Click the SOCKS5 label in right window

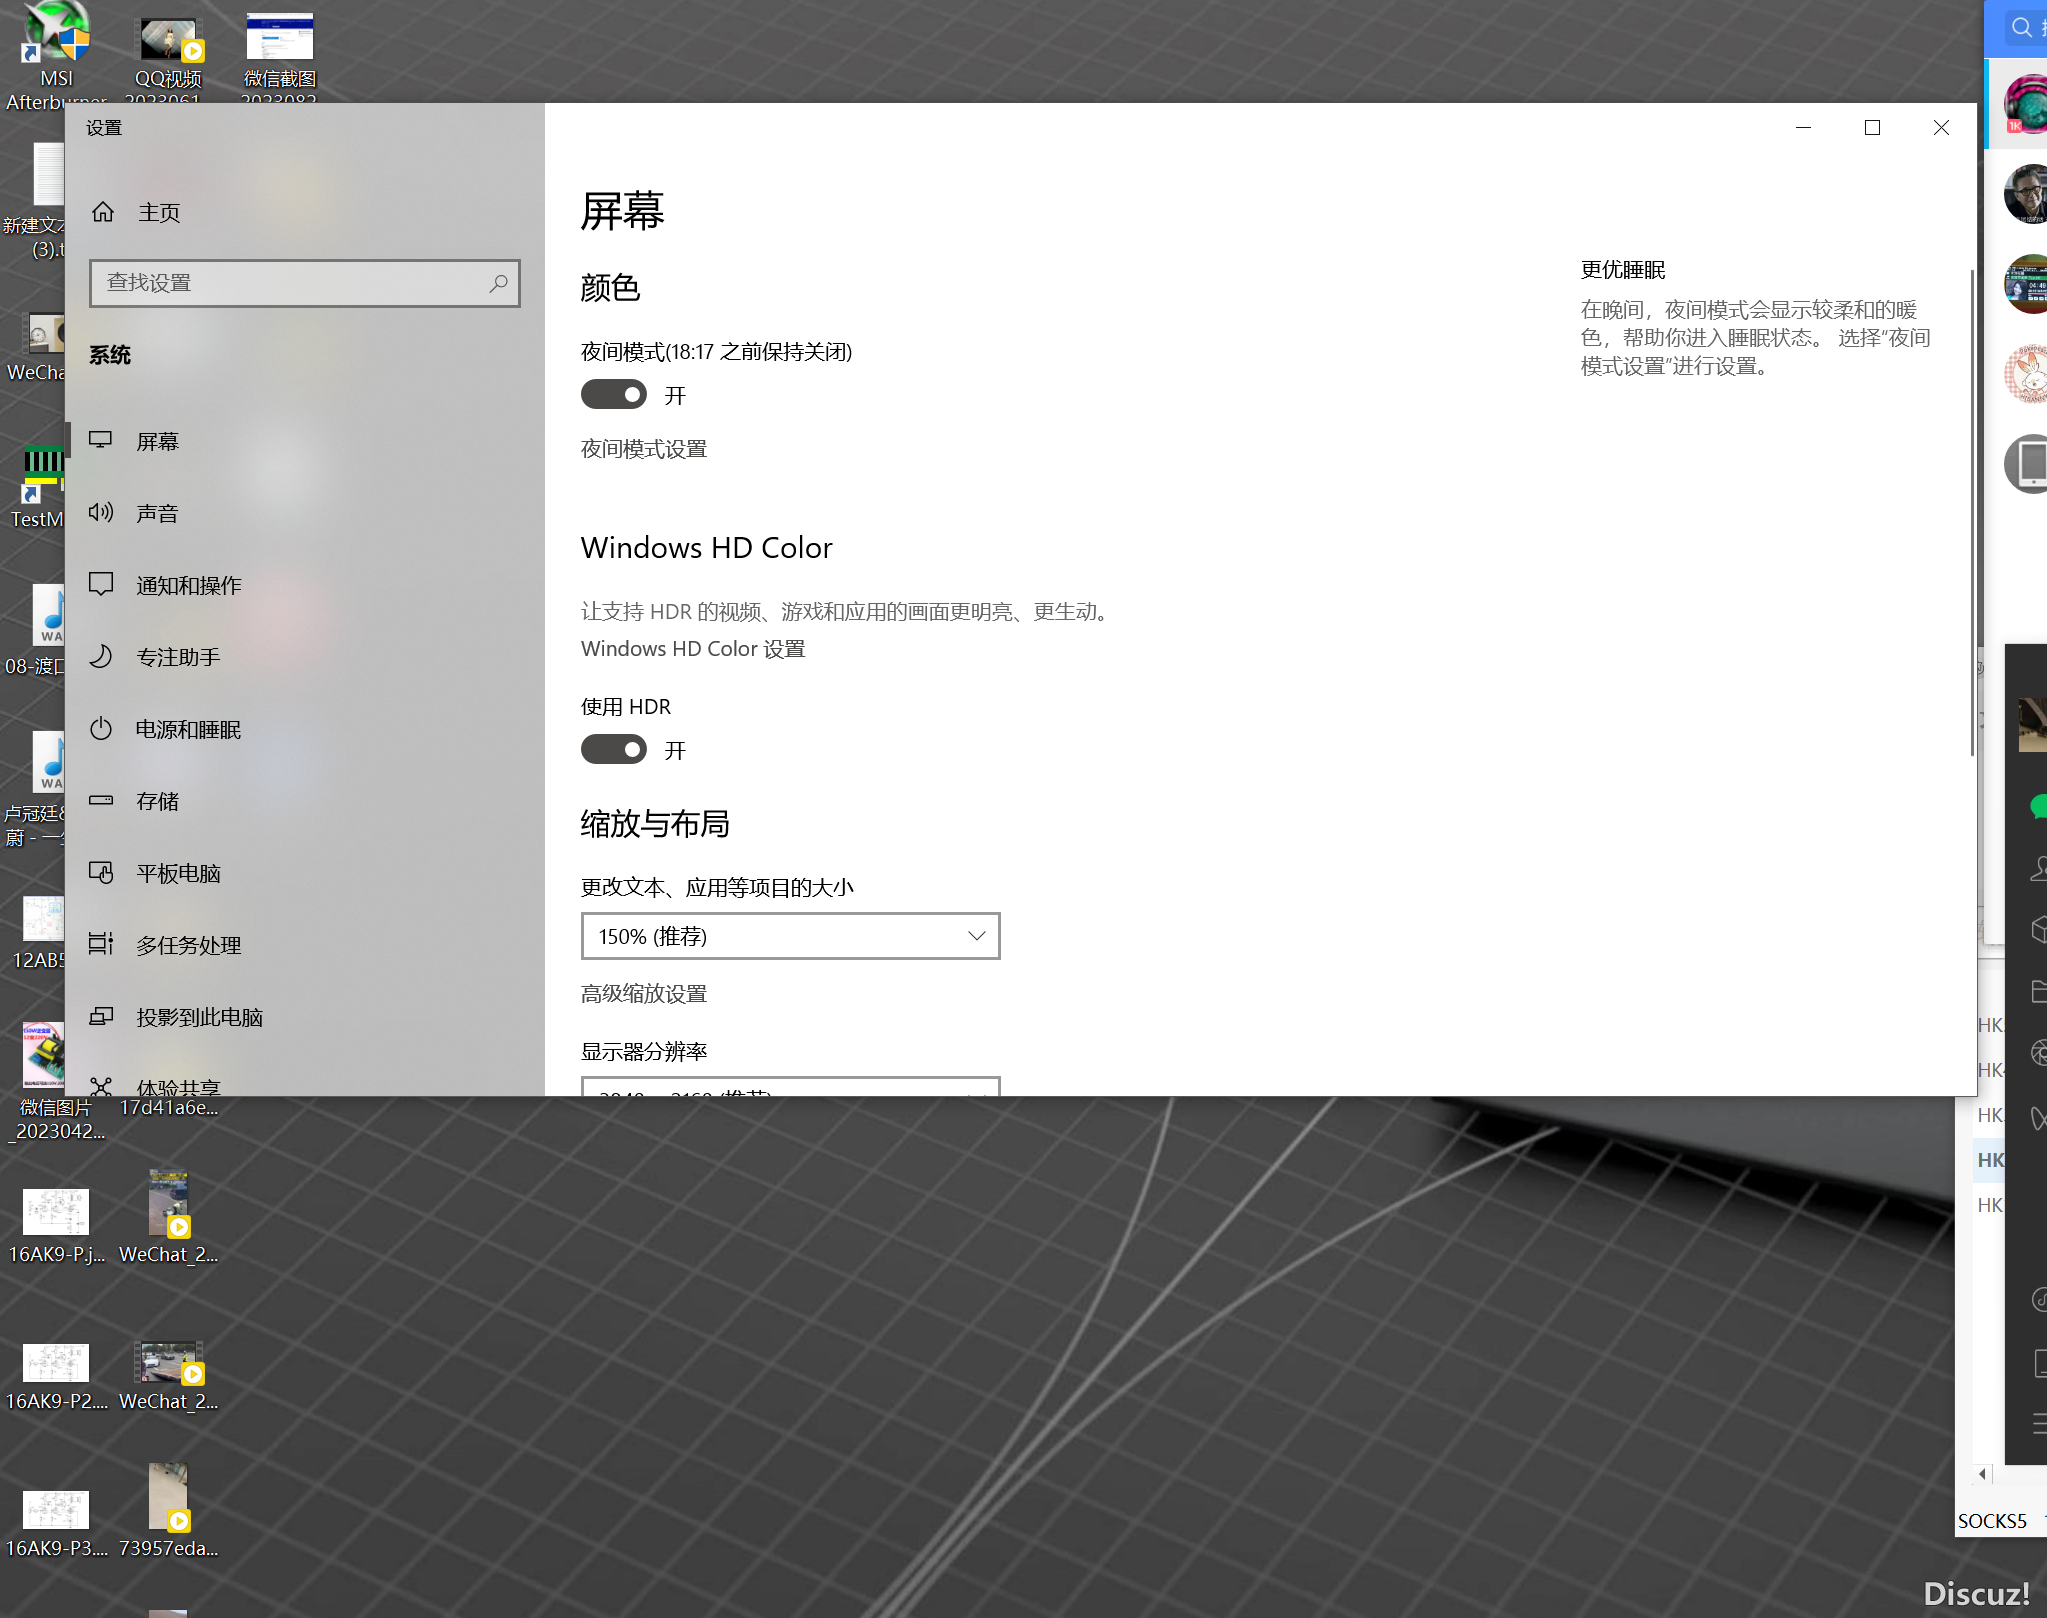pyautogui.click(x=1992, y=1521)
